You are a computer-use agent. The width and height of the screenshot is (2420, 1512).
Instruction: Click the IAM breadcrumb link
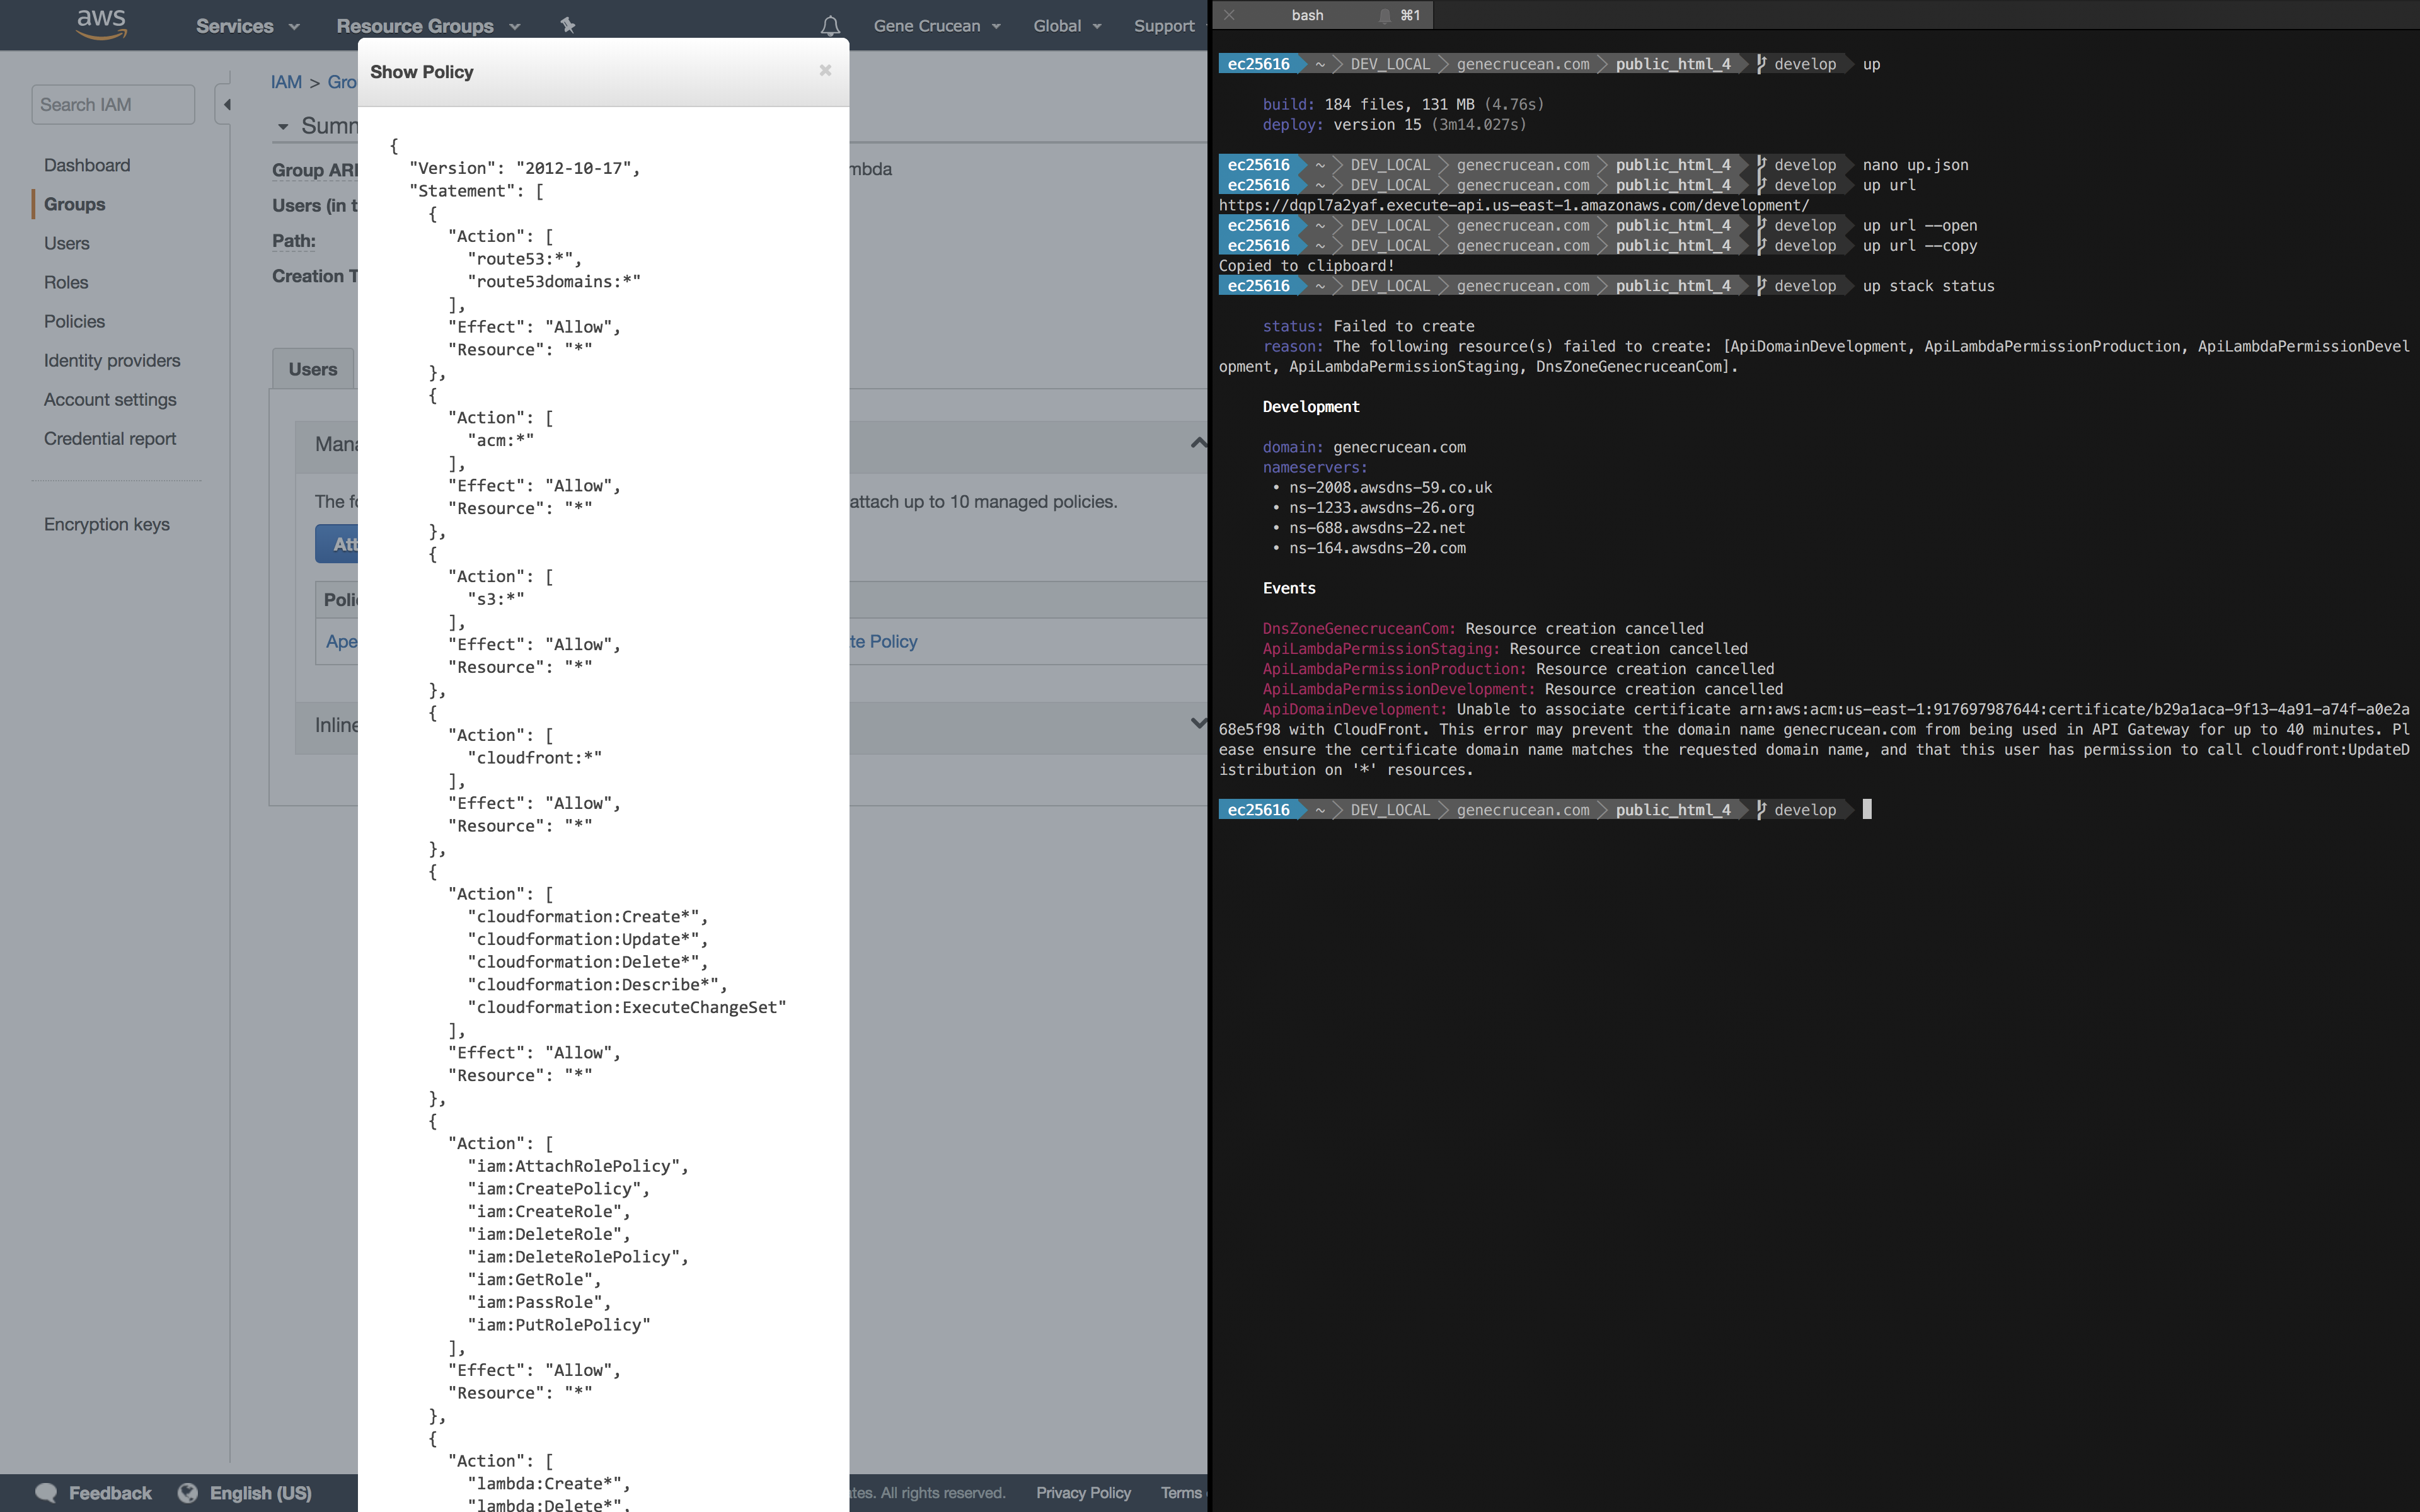click(286, 82)
